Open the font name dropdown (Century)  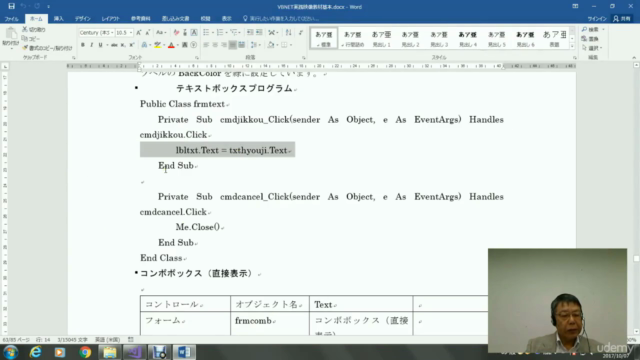(112, 33)
